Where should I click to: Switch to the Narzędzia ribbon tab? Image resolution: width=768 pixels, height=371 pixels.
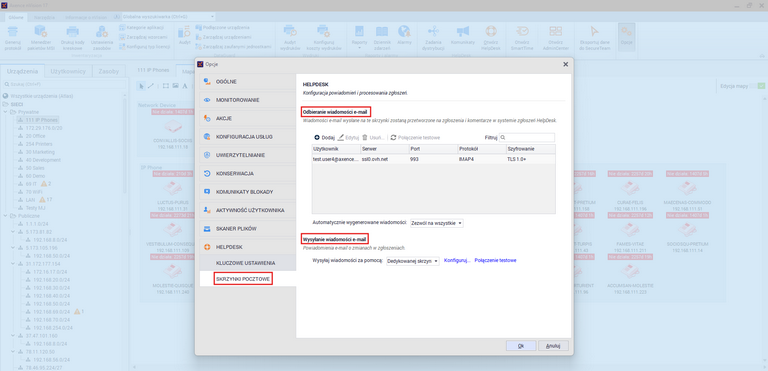[x=45, y=17]
